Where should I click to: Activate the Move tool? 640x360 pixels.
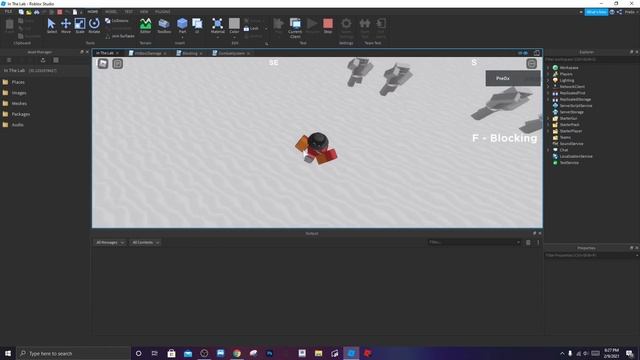(66, 25)
